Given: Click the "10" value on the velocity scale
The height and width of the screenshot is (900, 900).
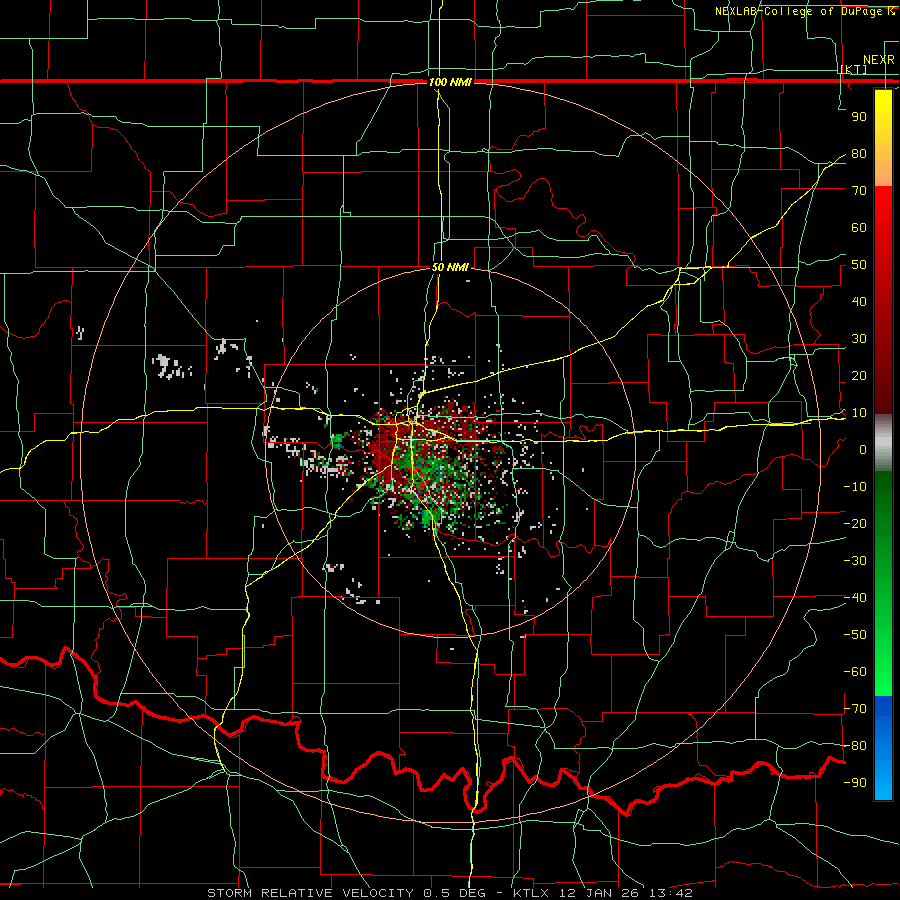Looking at the screenshot, I should click(859, 413).
